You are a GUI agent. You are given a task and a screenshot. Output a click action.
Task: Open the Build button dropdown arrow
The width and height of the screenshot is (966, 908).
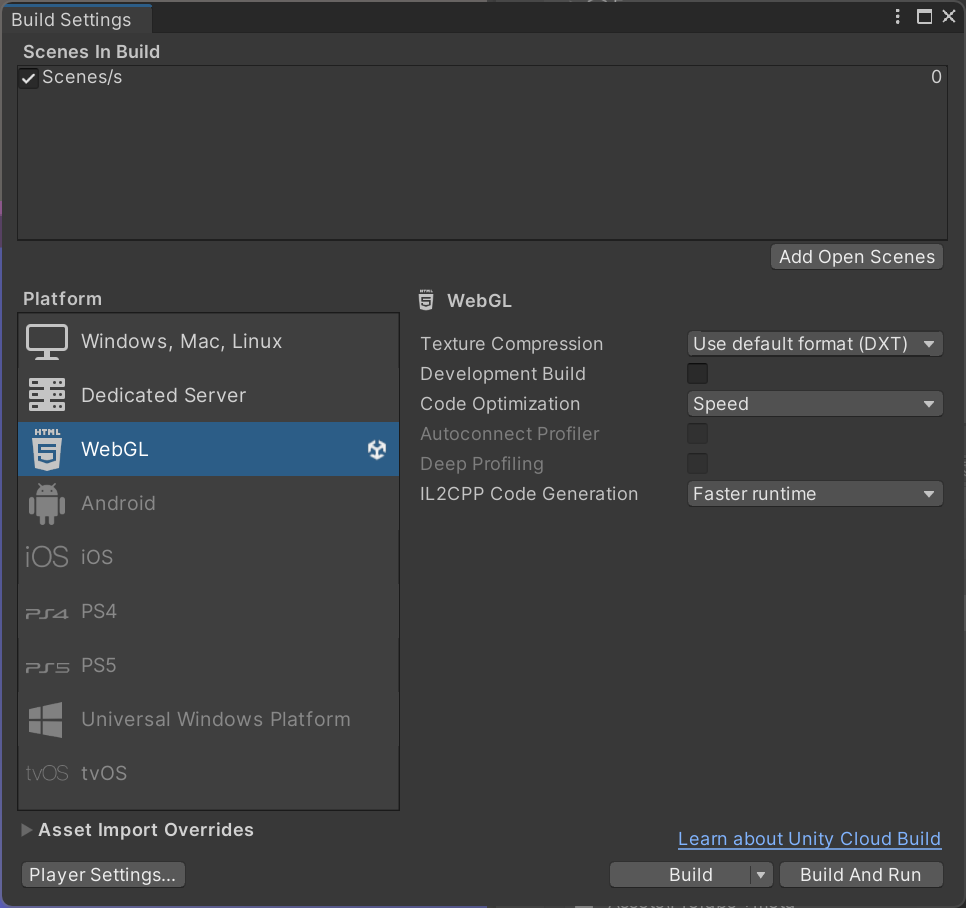pyautogui.click(x=761, y=875)
